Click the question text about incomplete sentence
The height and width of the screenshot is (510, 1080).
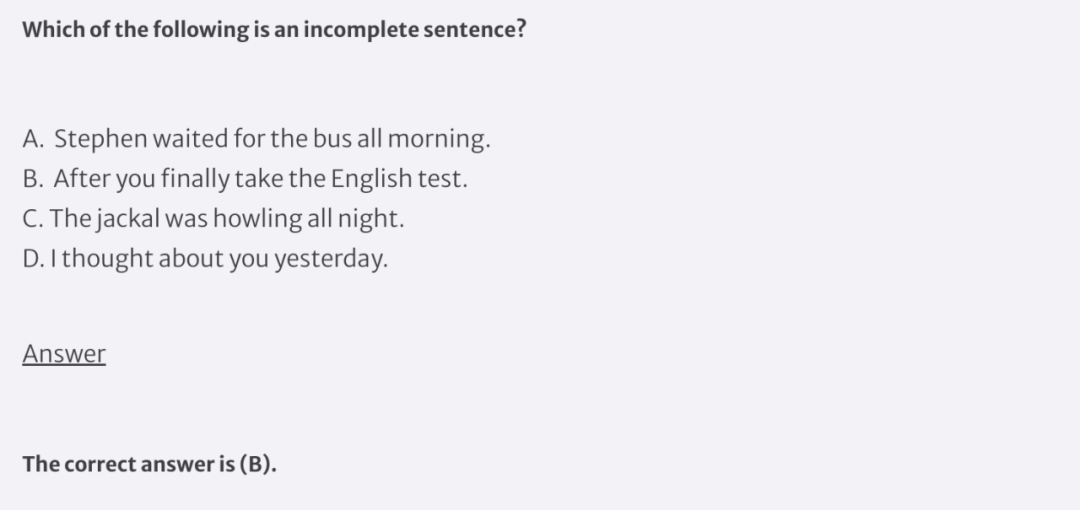pyautogui.click(x=274, y=30)
